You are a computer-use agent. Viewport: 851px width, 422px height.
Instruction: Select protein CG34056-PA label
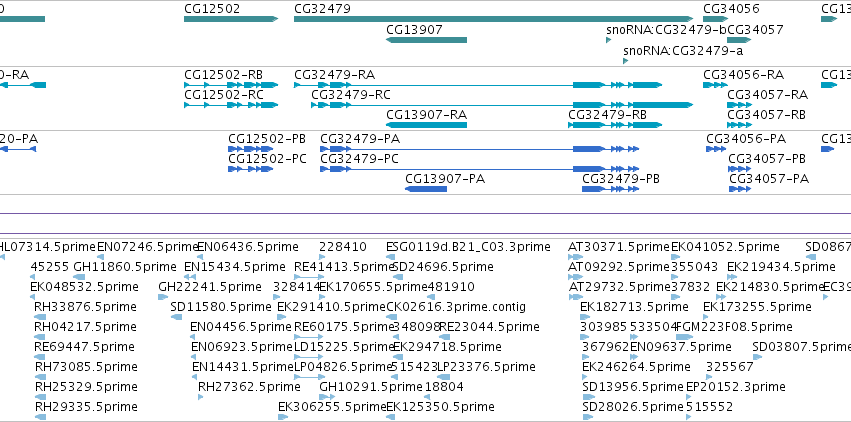[x=746, y=139]
